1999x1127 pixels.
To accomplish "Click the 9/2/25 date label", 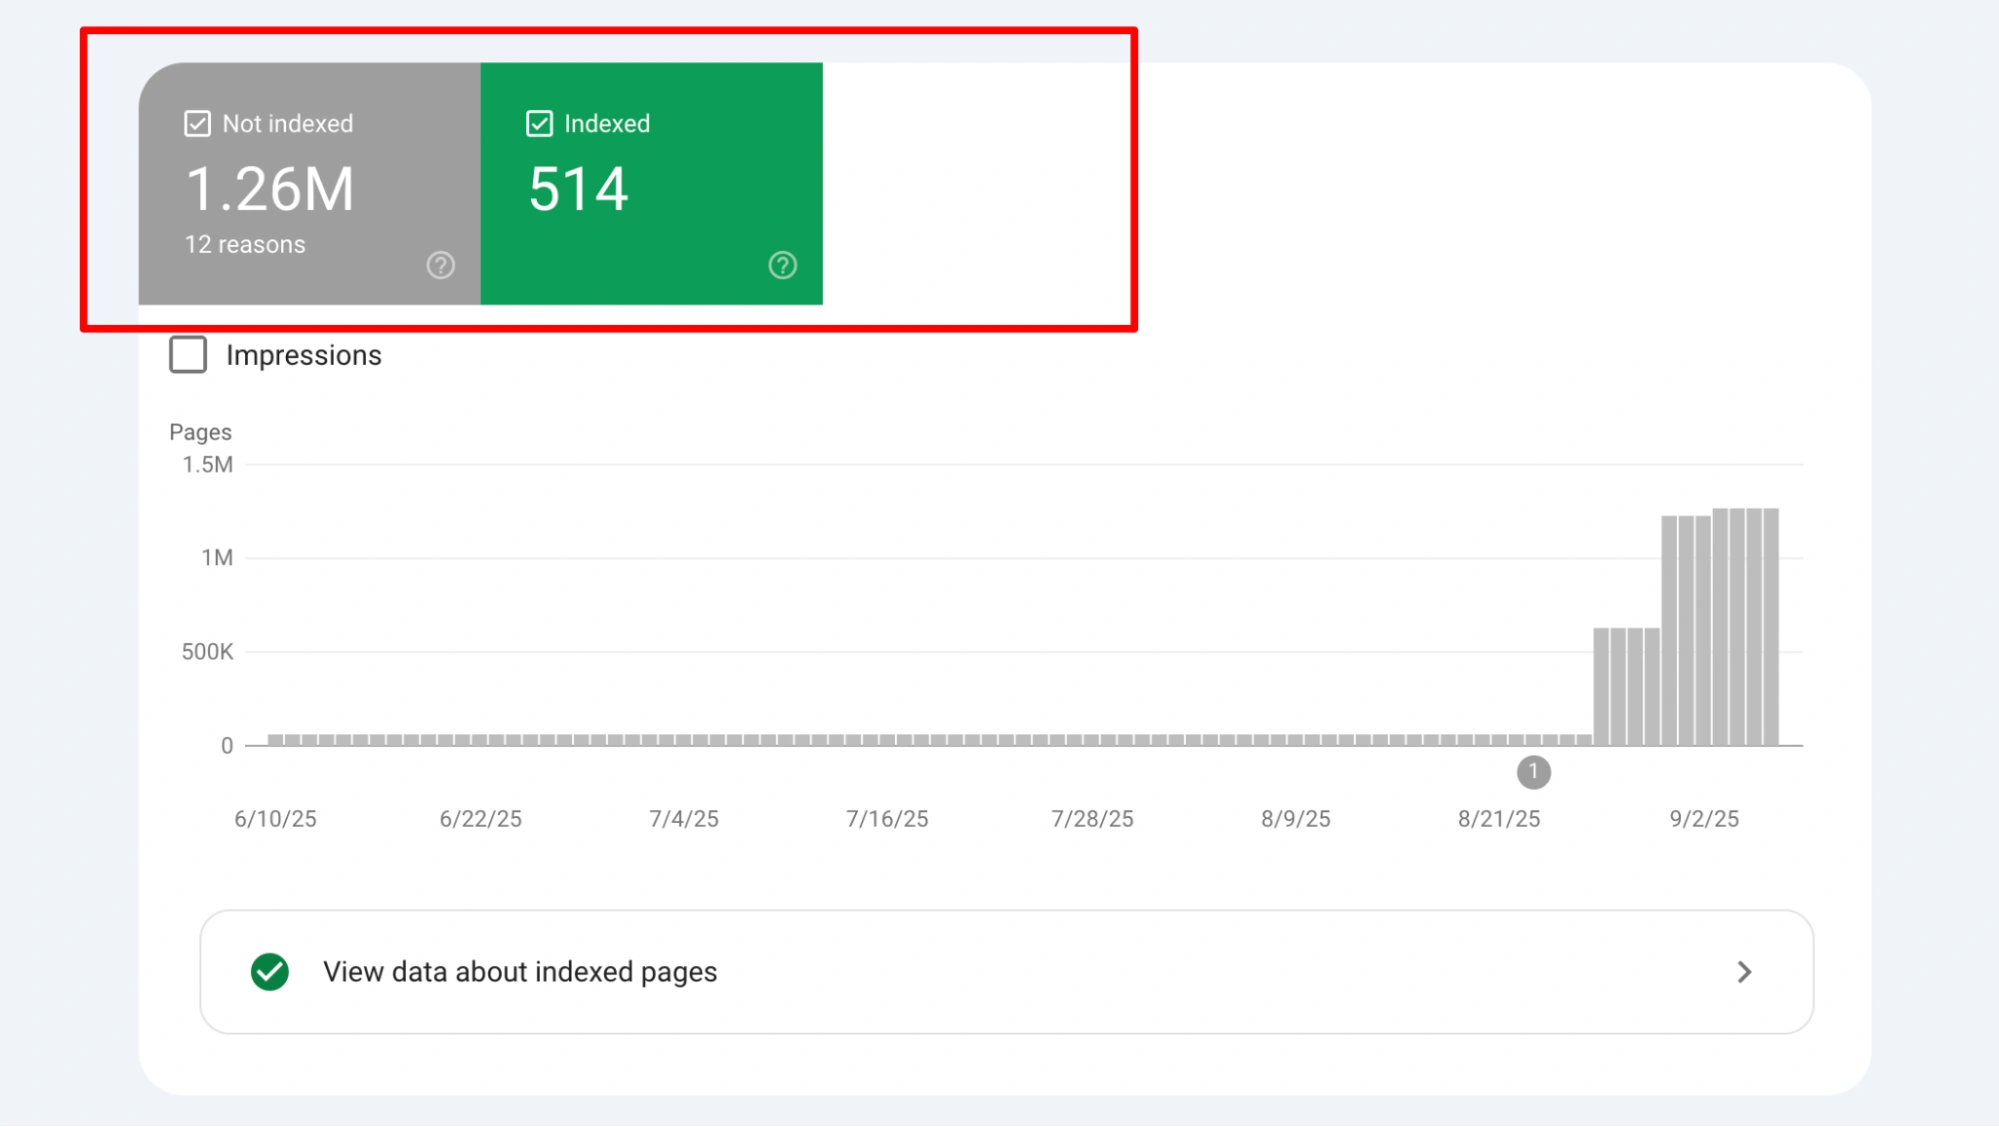I will point(1704,819).
